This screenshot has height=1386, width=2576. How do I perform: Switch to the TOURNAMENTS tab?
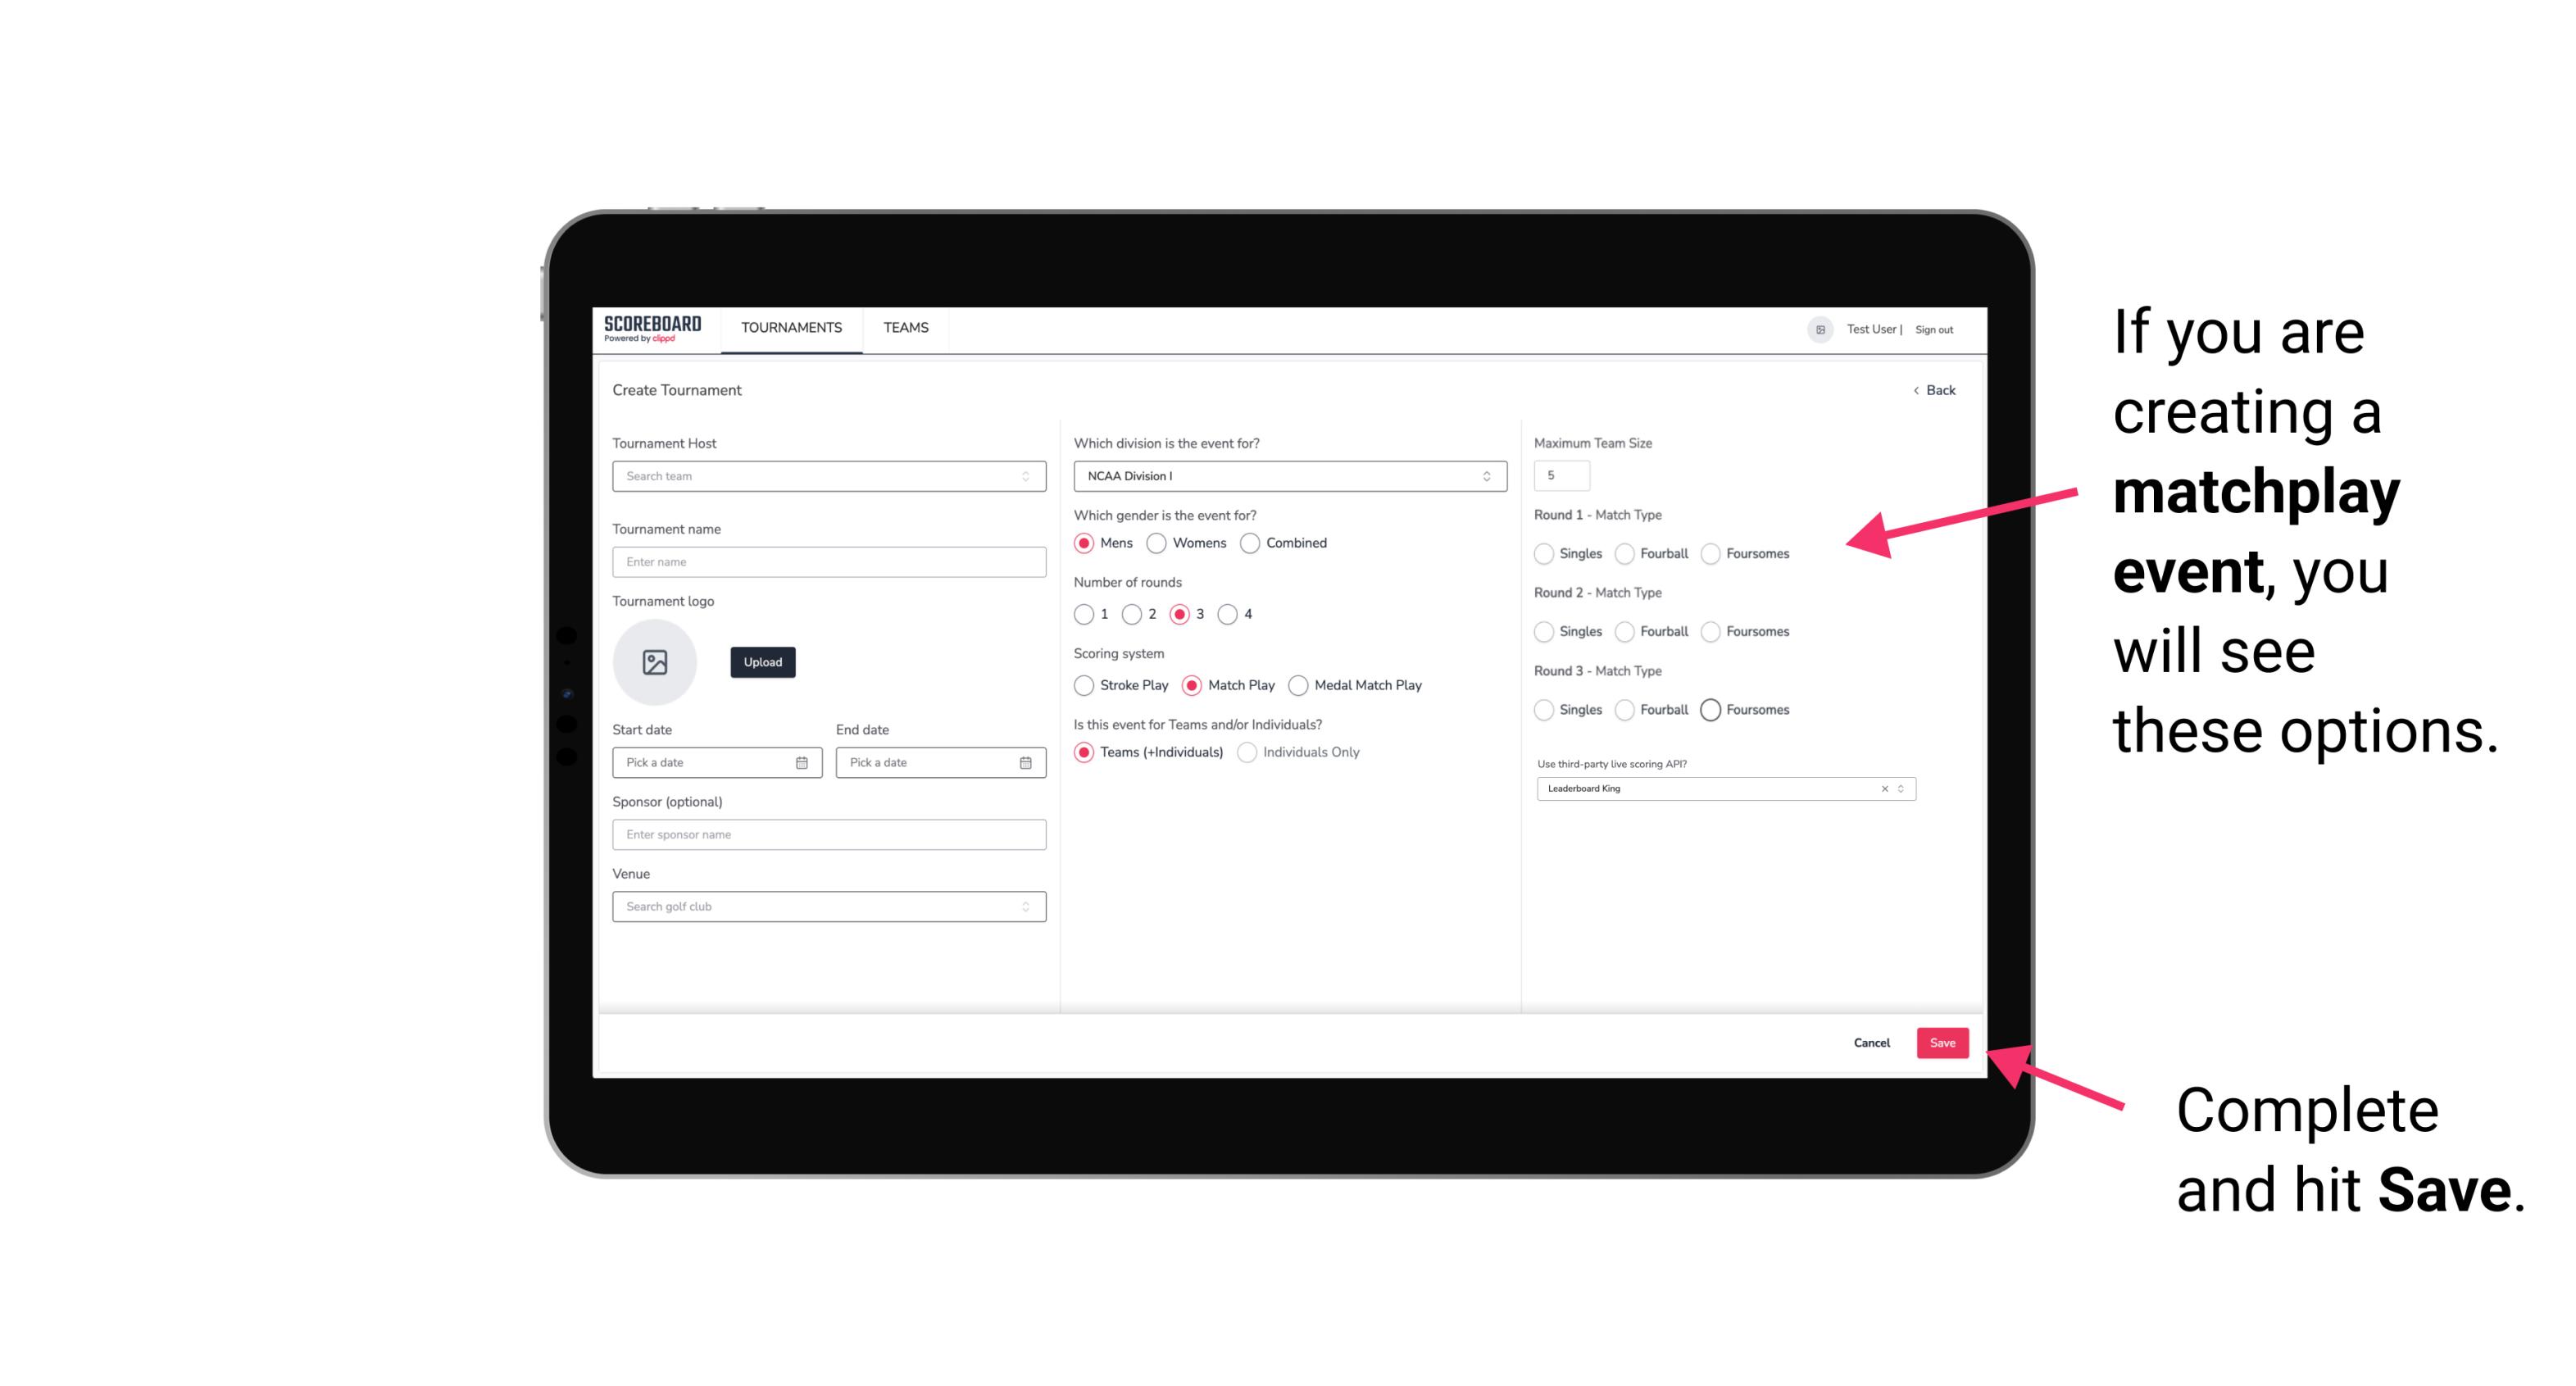coord(790,328)
